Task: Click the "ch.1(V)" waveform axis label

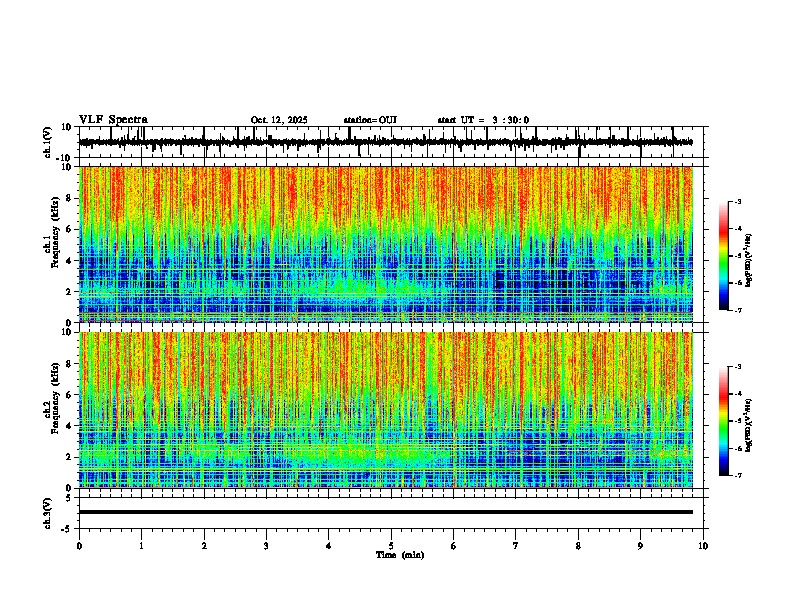Action: coord(47,142)
